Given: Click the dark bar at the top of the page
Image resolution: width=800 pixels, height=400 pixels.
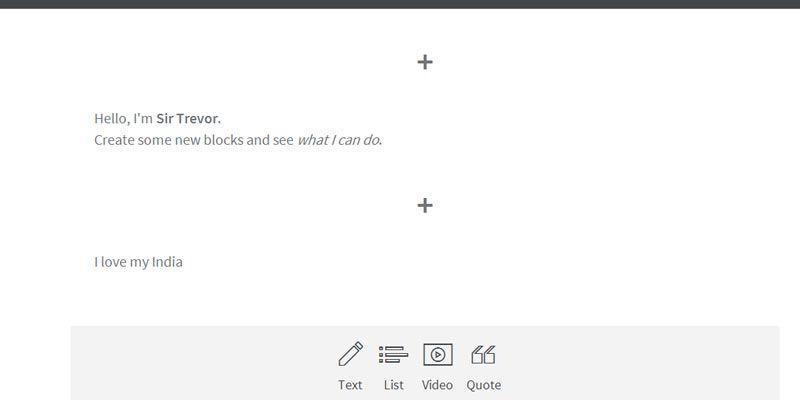Looking at the screenshot, I should [x=400, y=4].
